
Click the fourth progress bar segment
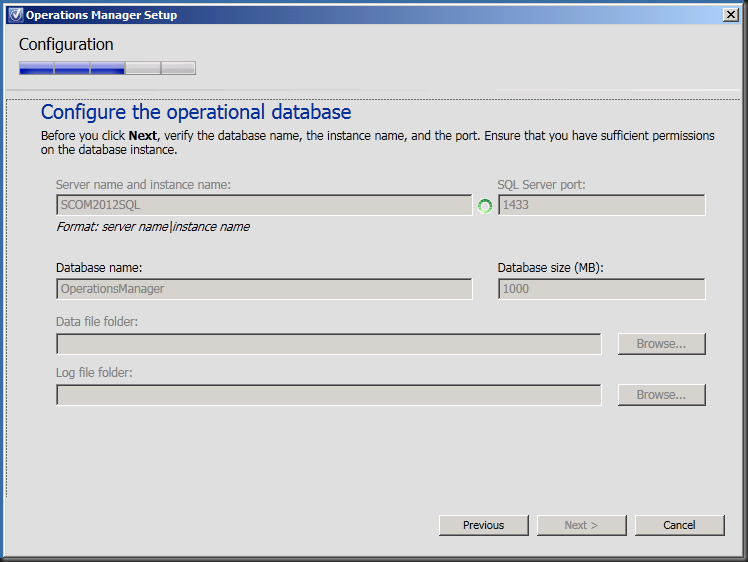tap(143, 68)
